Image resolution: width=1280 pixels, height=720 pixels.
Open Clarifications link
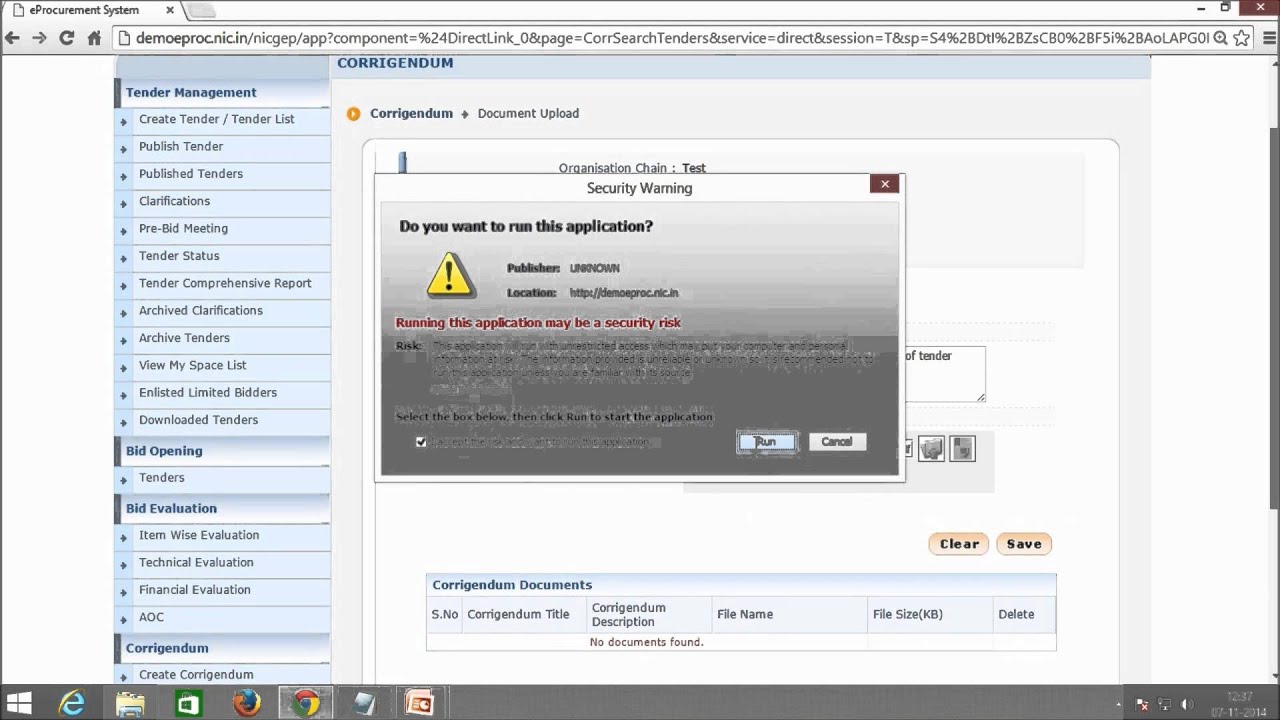(x=174, y=201)
